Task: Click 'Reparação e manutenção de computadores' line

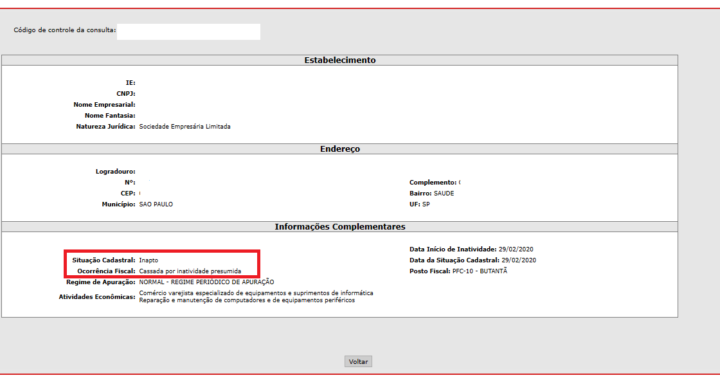Action: pyautogui.click(x=247, y=300)
